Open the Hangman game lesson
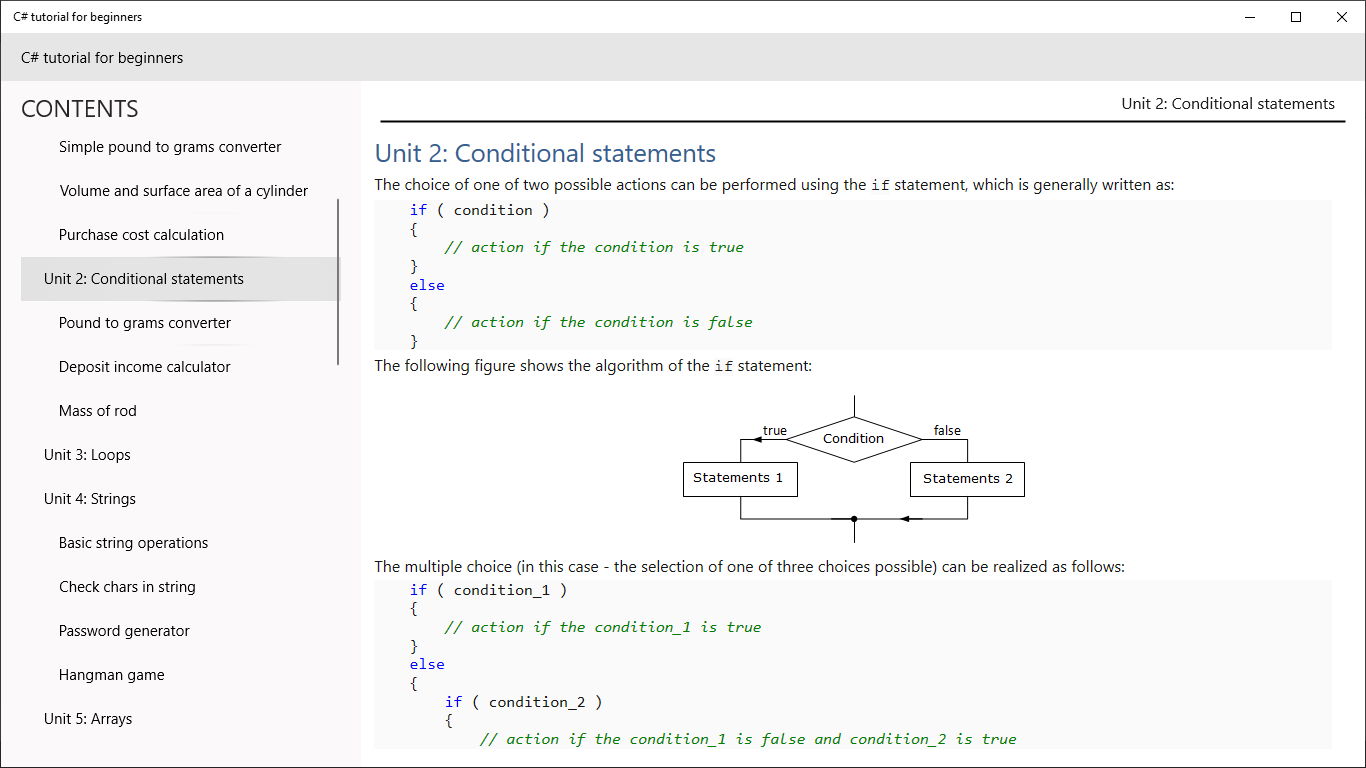1366x768 pixels. pos(112,675)
